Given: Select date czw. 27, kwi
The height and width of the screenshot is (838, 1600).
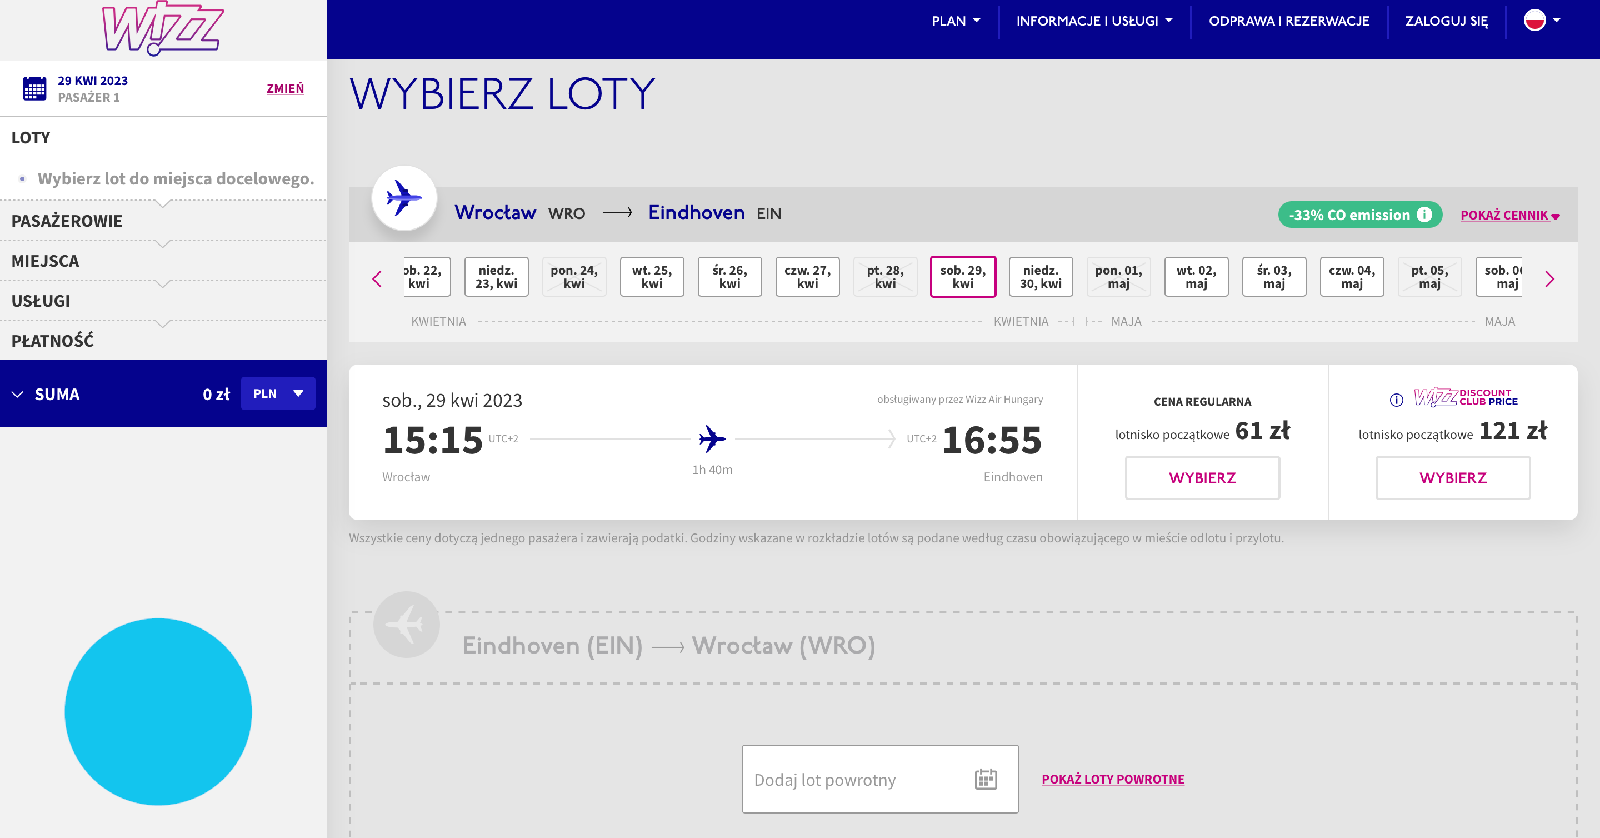Looking at the screenshot, I should 808,277.
